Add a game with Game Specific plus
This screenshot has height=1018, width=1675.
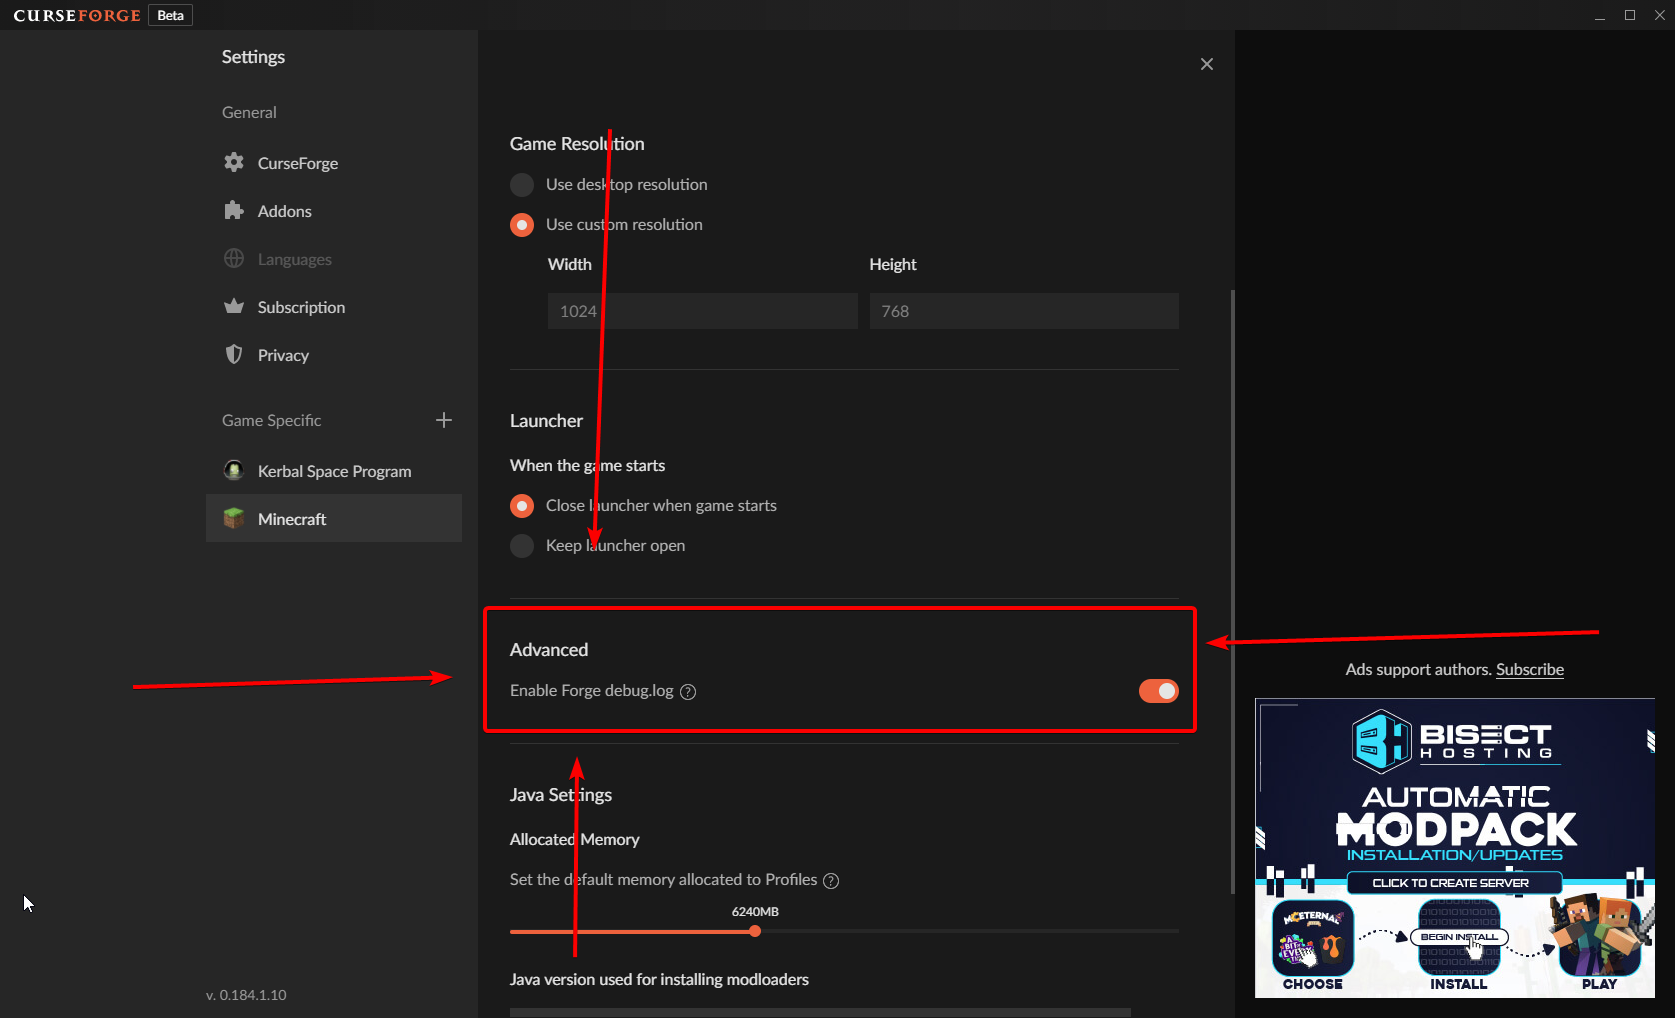click(444, 420)
